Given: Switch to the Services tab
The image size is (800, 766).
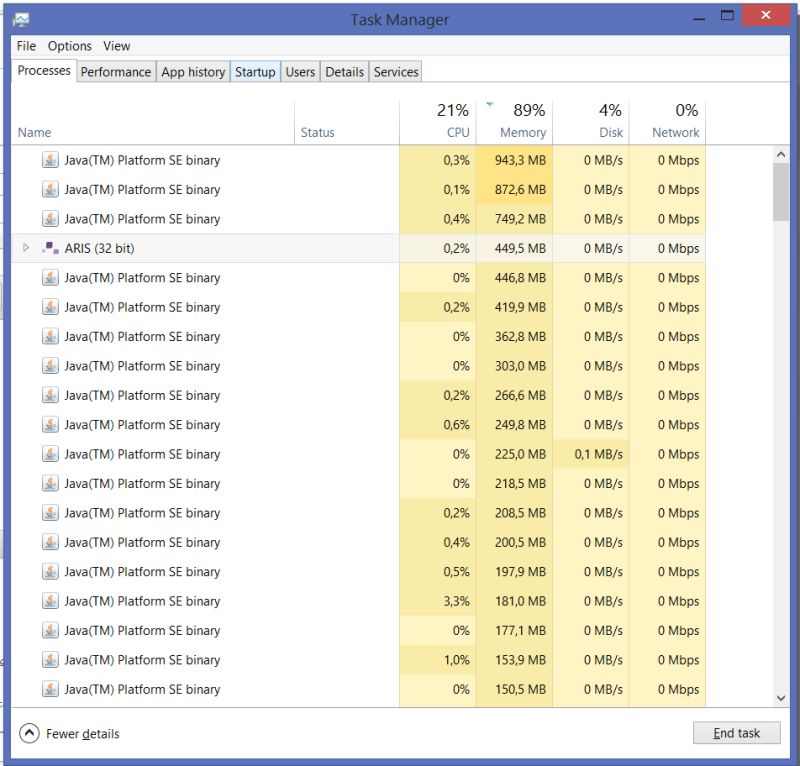Looking at the screenshot, I should tap(395, 71).
